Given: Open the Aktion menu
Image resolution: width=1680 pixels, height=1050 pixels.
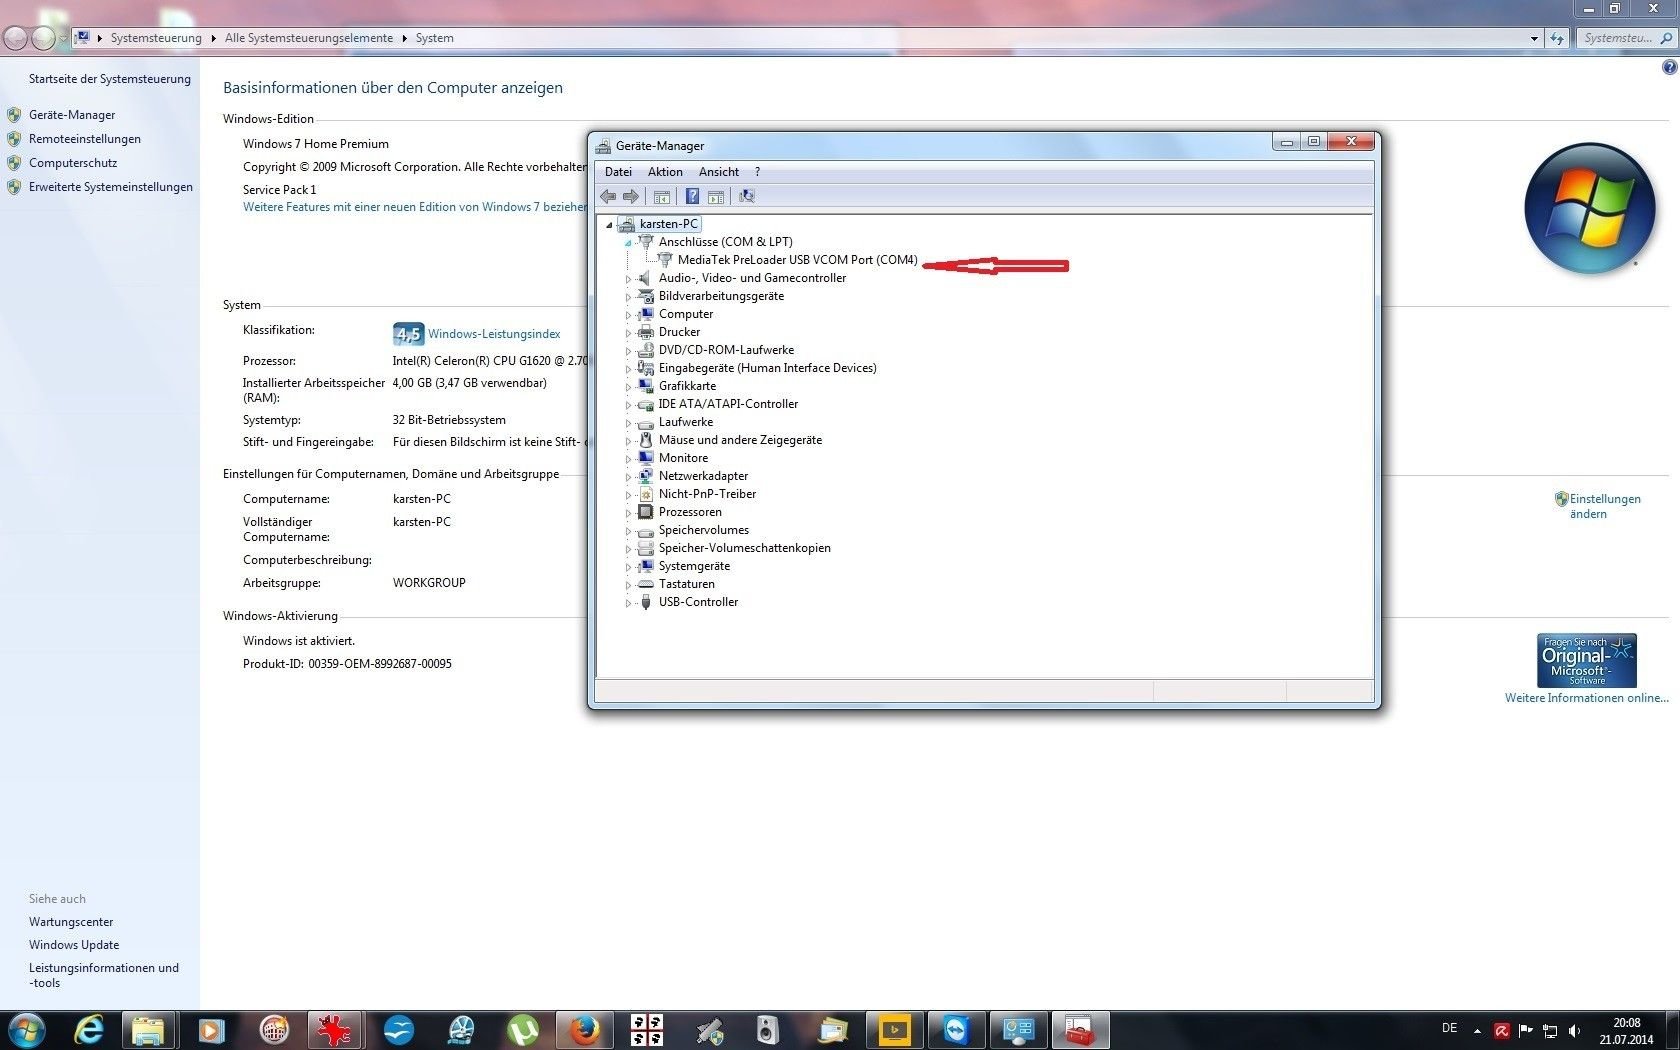Looking at the screenshot, I should click(x=665, y=172).
